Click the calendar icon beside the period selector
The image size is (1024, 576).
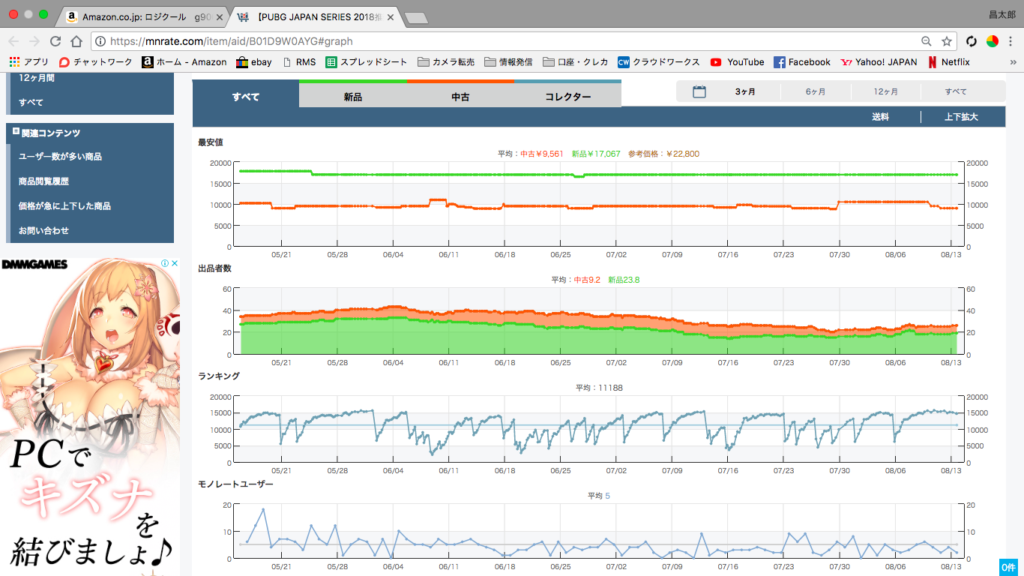699,91
